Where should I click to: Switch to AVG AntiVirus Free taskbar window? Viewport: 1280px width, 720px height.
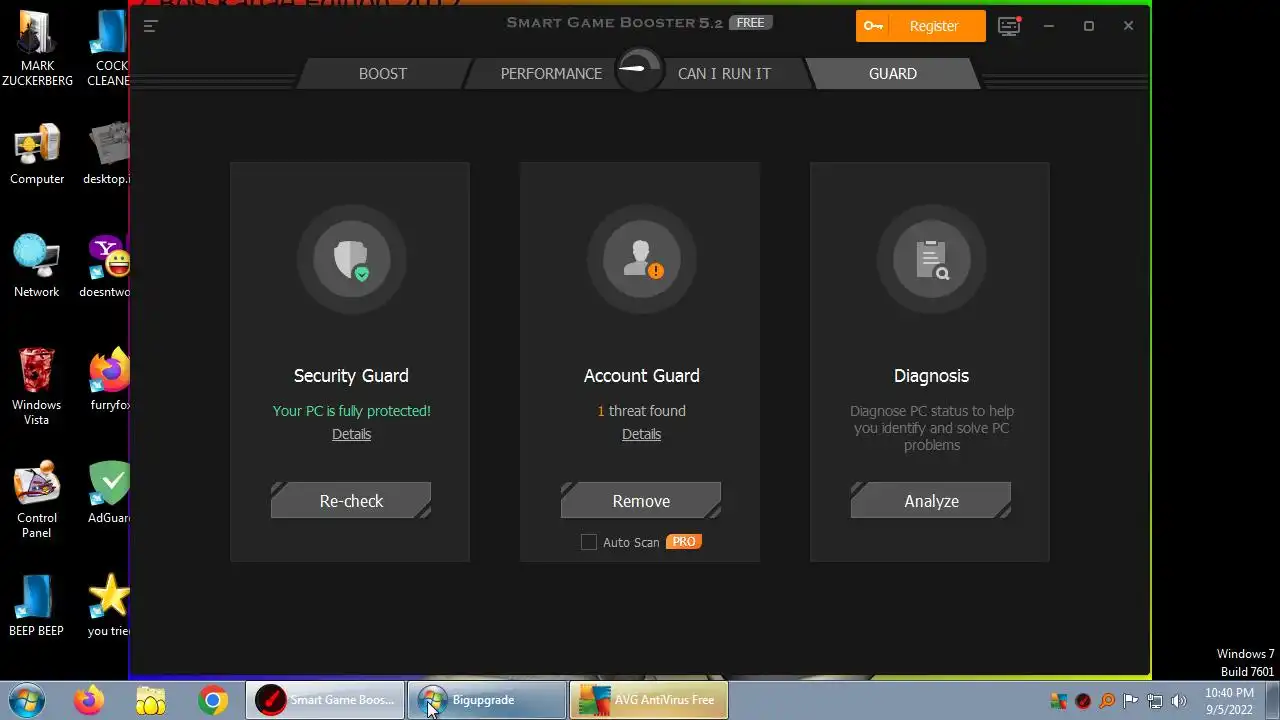pyautogui.click(x=649, y=700)
